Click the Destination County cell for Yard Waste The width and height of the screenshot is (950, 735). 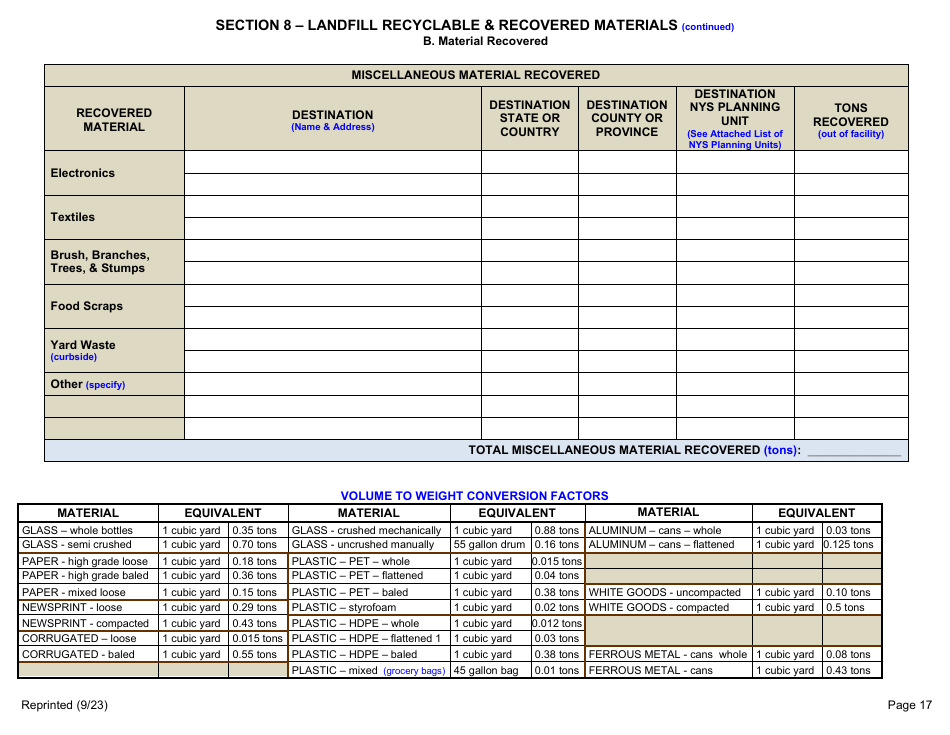[627, 348]
